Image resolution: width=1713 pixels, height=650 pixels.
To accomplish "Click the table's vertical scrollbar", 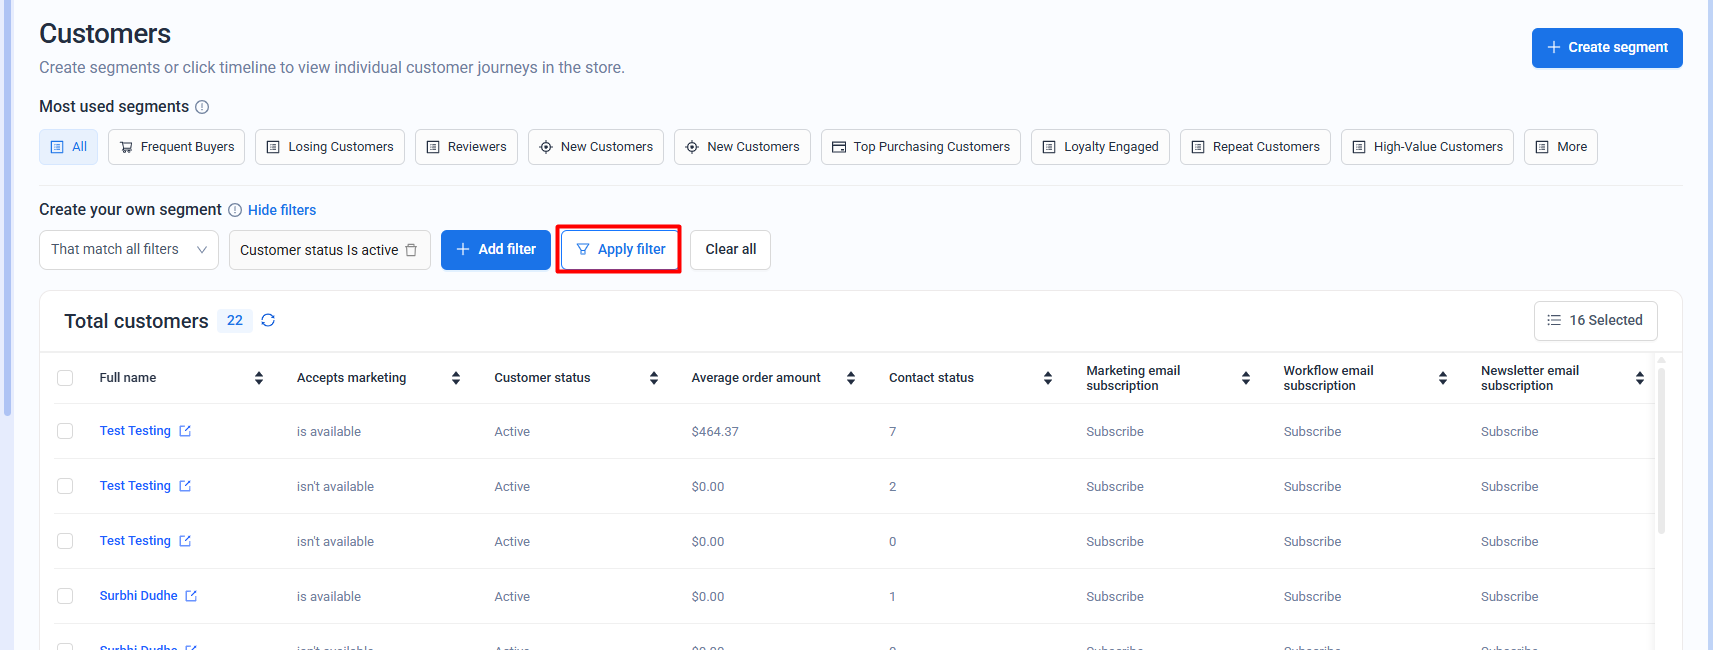I will click(1661, 450).
